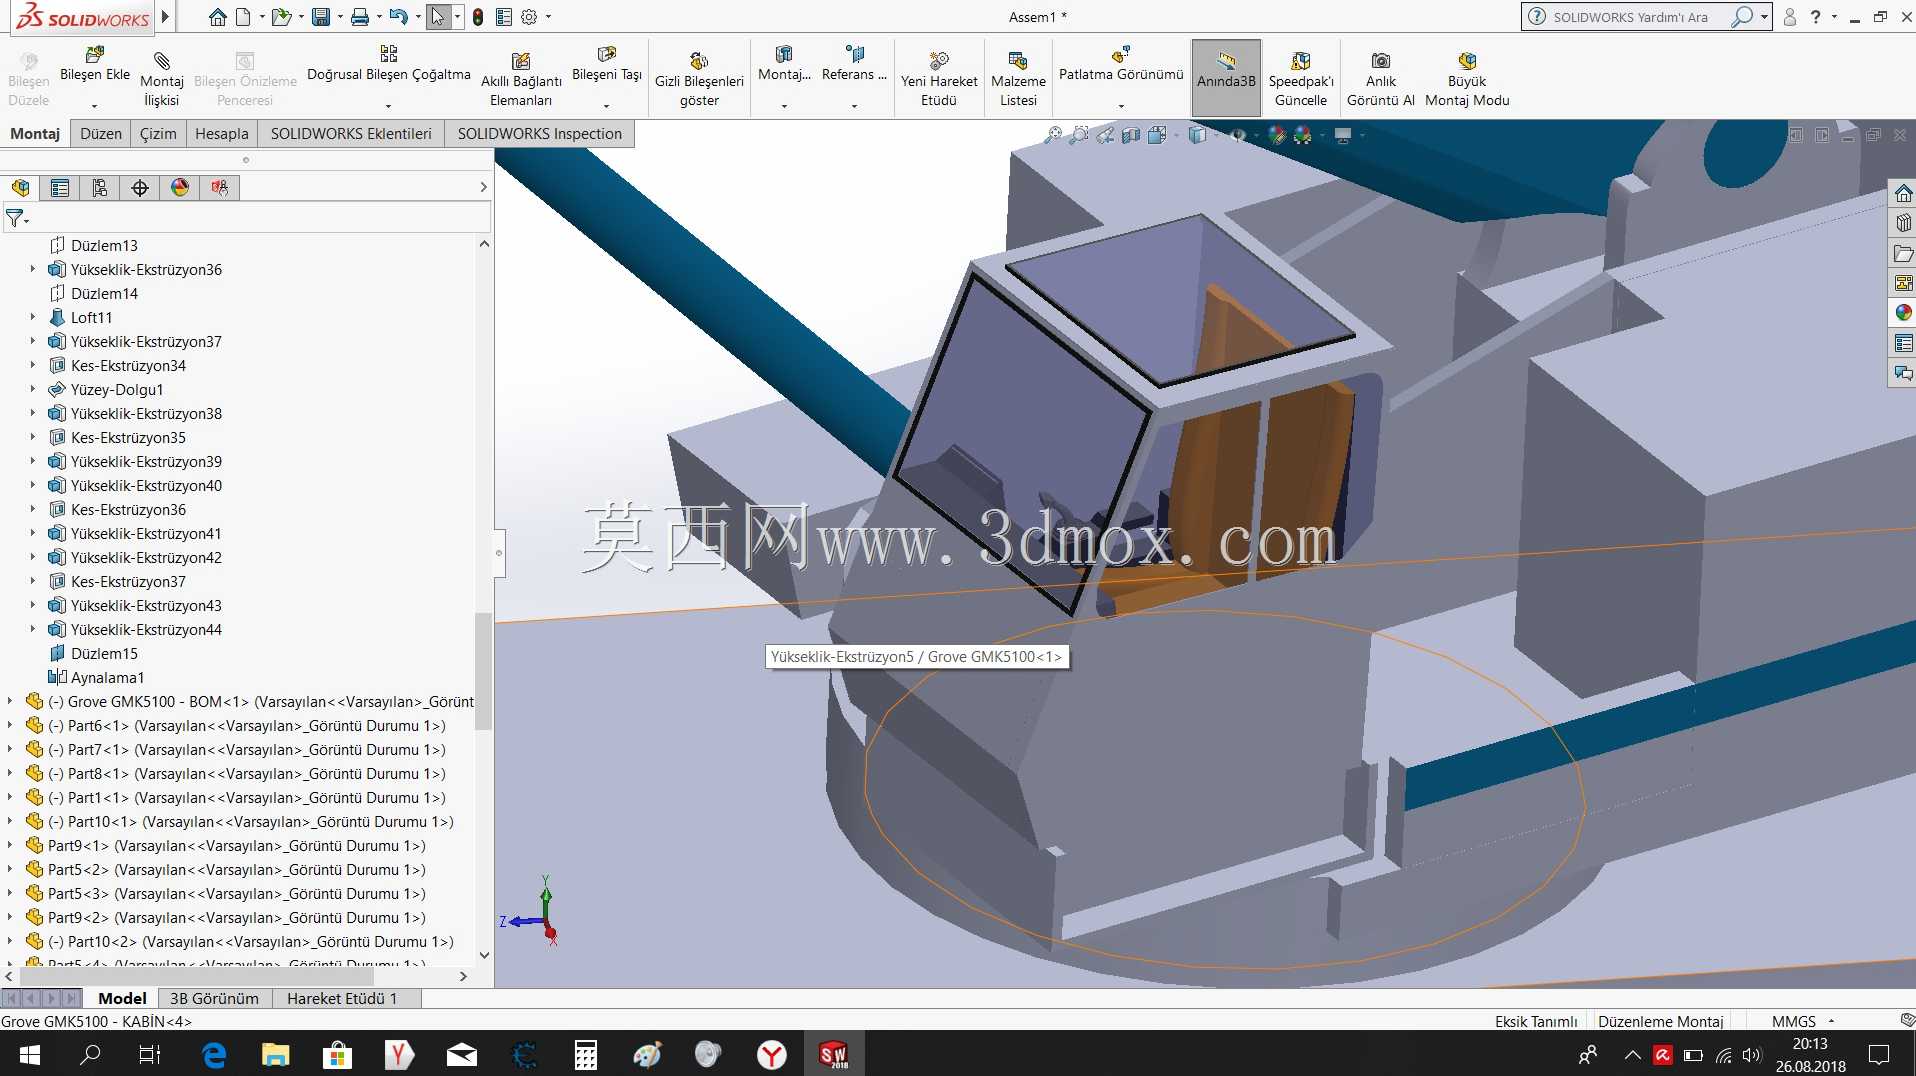Expand the Grove GMK5100 - BOM<1> component
1916x1076 pixels.
click(10, 701)
